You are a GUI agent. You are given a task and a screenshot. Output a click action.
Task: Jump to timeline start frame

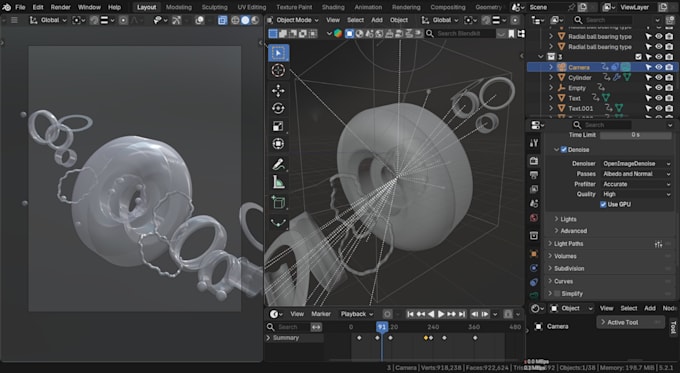coord(410,314)
